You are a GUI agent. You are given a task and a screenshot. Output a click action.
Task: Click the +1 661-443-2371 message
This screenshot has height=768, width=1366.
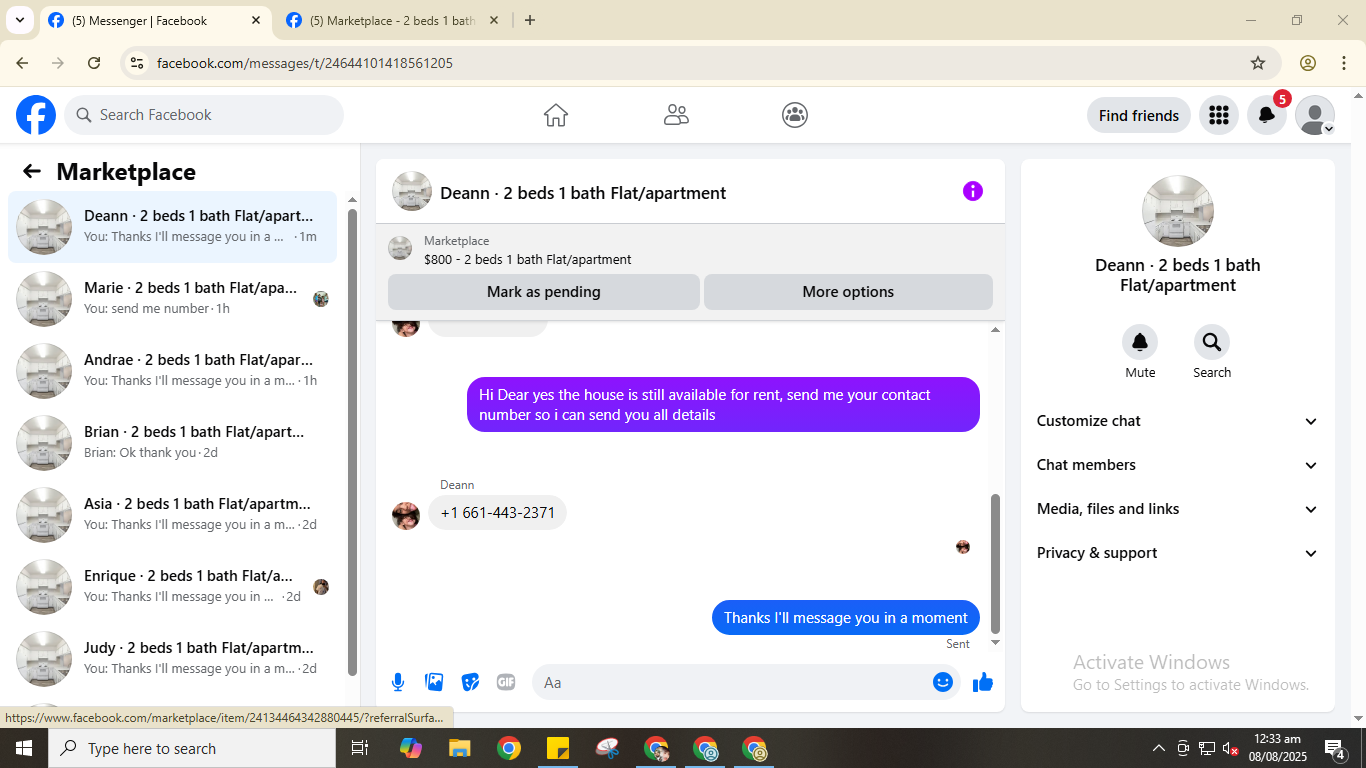coord(498,513)
